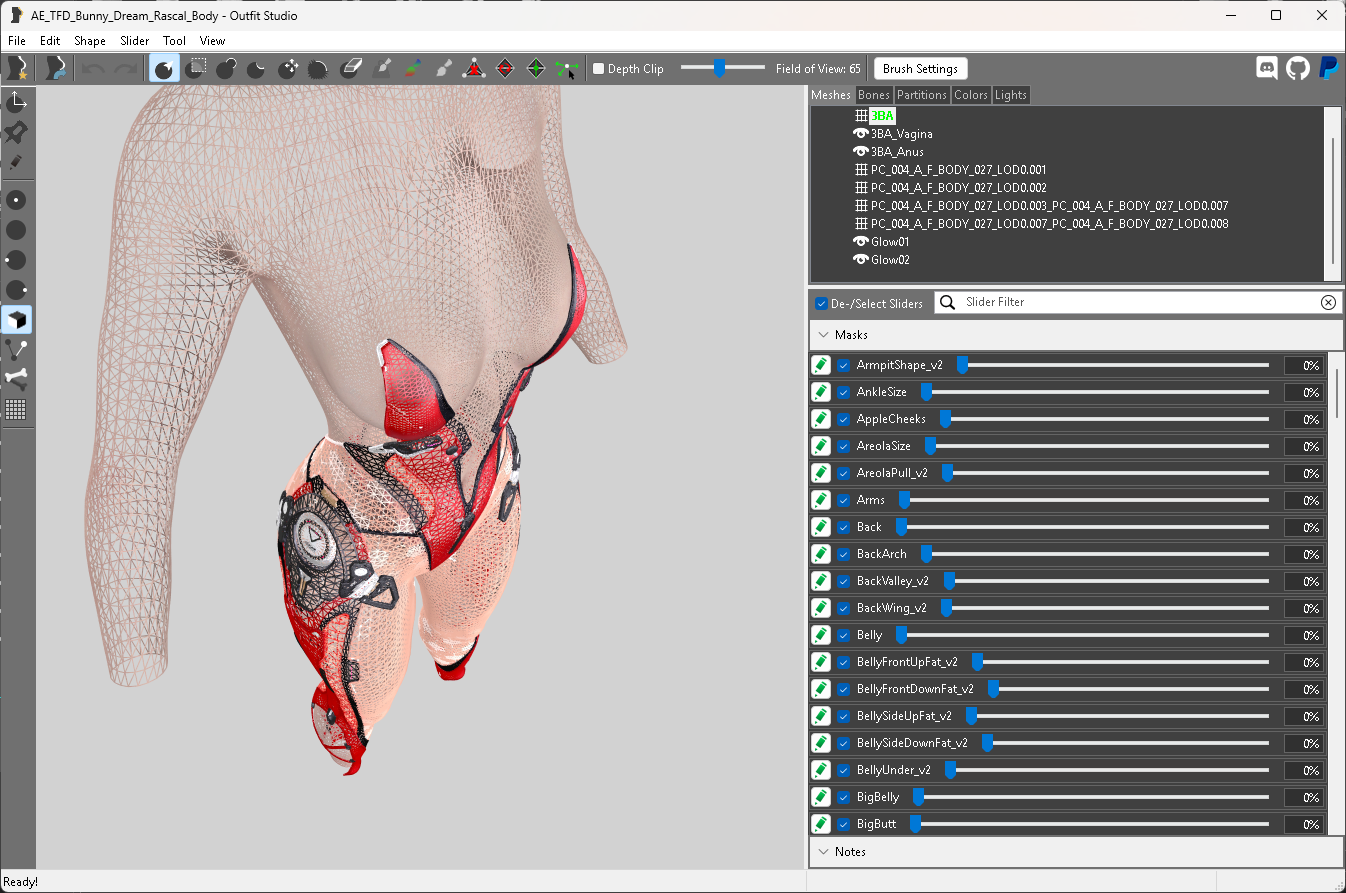Switch to the Bones tab
Image resolution: width=1346 pixels, height=893 pixels.
pyautogui.click(x=874, y=95)
